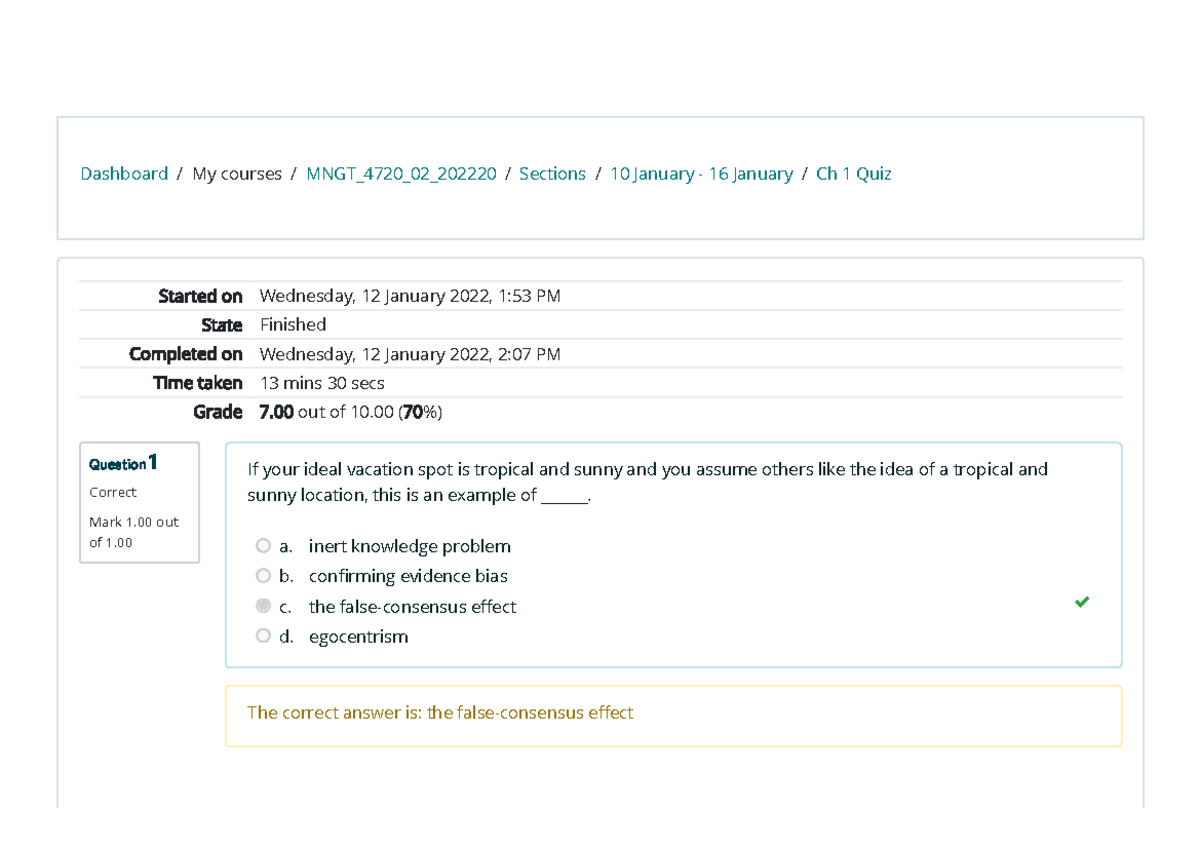Click the green checkmark beside the correct answer
1200x848 pixels.
point(1081,602)
